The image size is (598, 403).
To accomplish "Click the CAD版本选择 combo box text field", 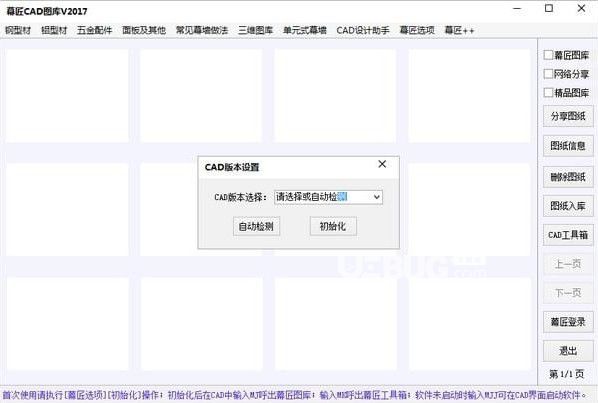I will click(323, 197).
